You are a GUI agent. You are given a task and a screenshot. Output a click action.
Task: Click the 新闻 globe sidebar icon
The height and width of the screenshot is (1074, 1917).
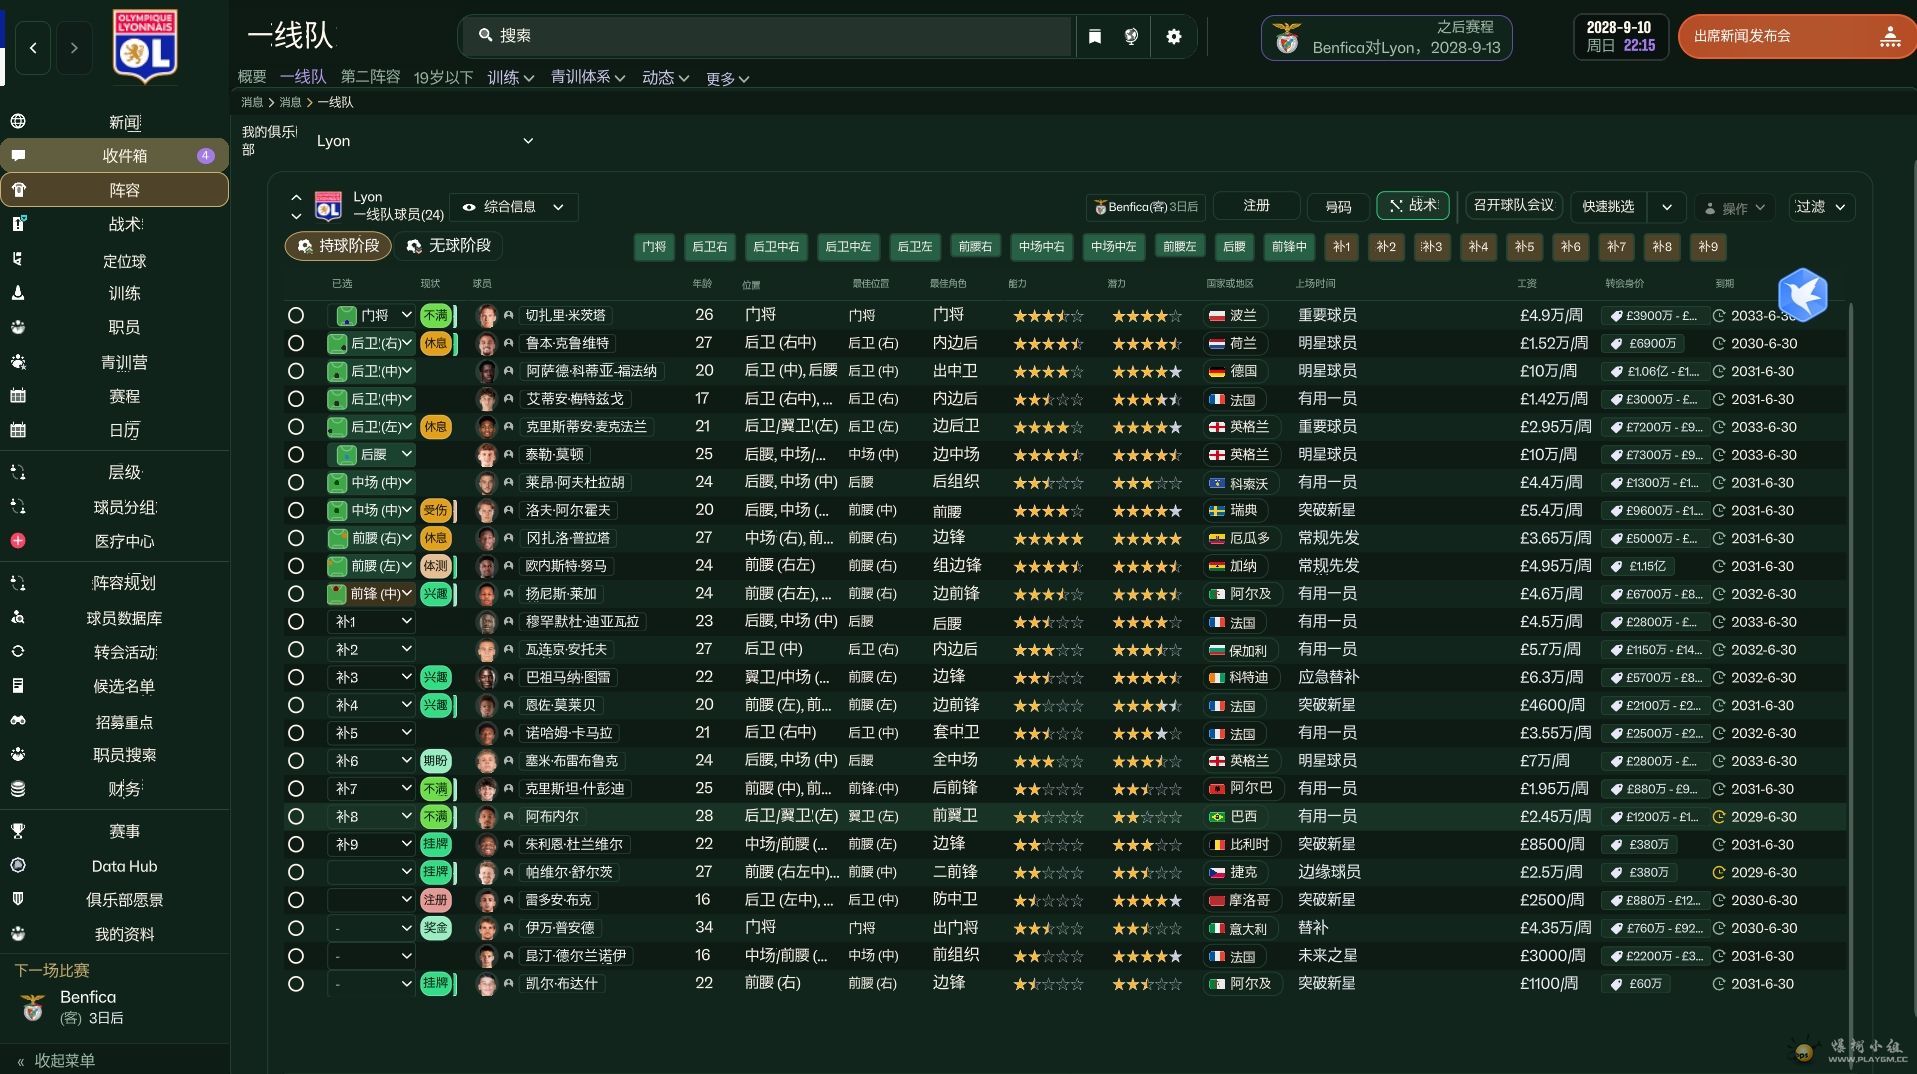point(18,122)
